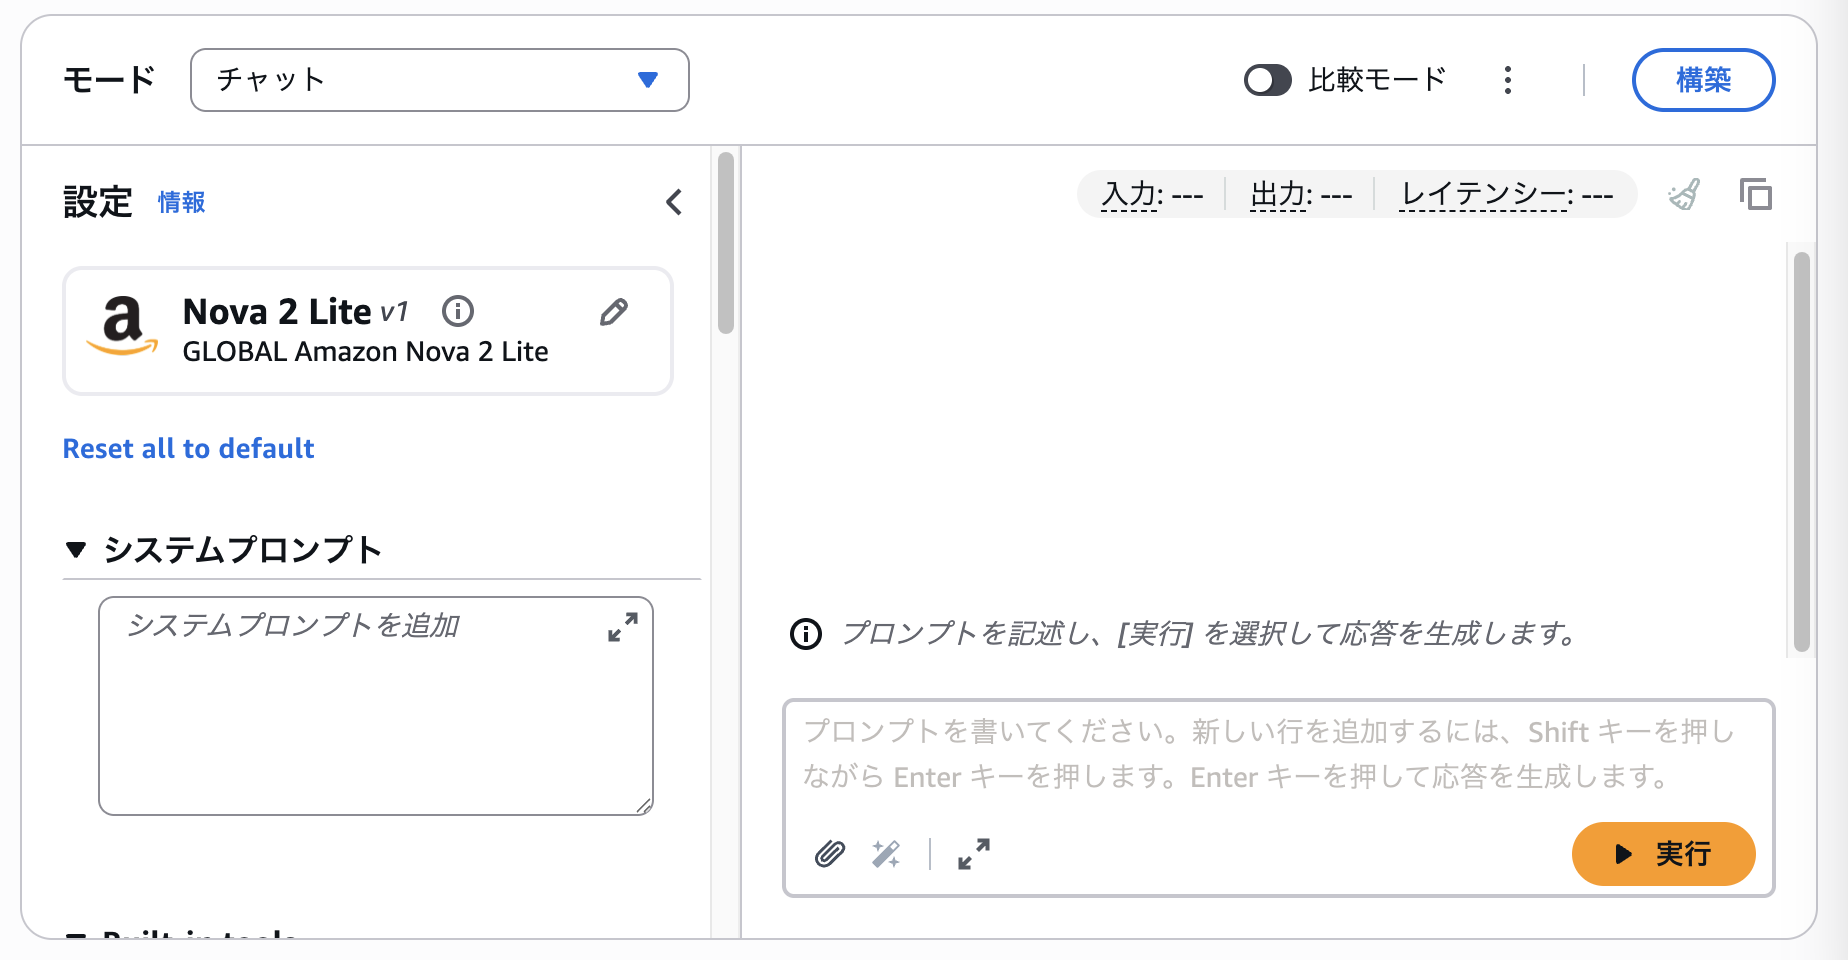
Task: Collapse the システムプロンプト section
Action: click(76, 549)
